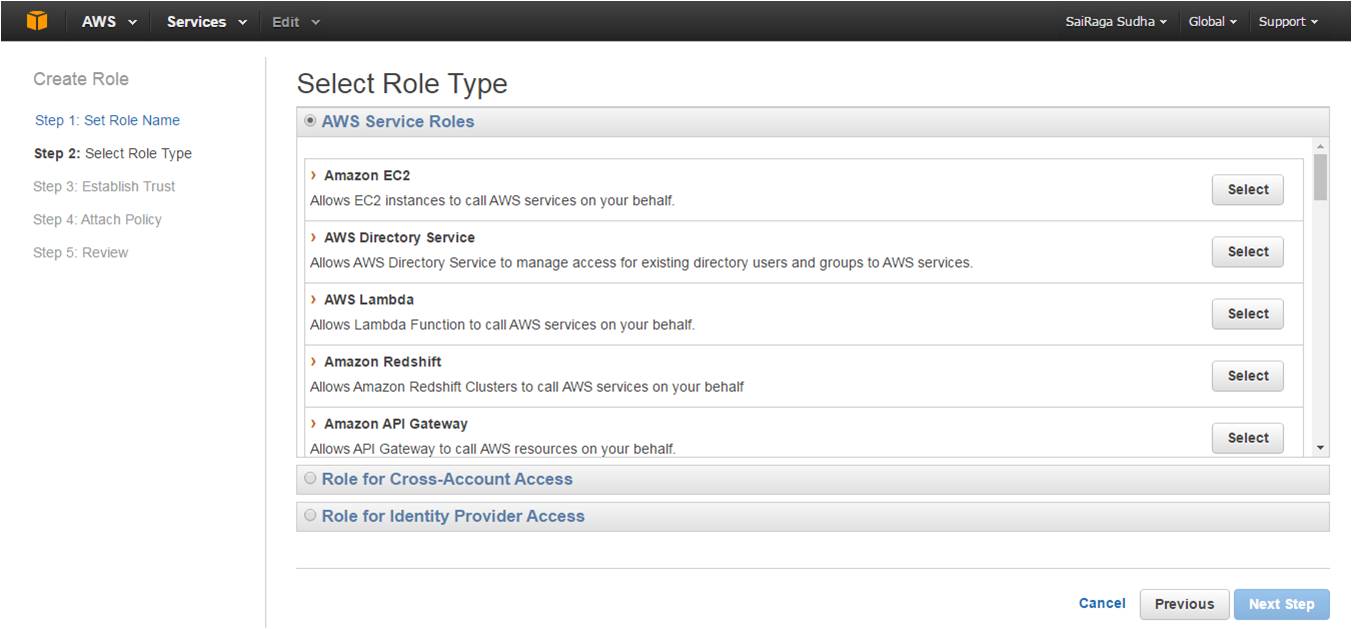Open the Global region menu

pyautogui.click(x=1212, y=21)
